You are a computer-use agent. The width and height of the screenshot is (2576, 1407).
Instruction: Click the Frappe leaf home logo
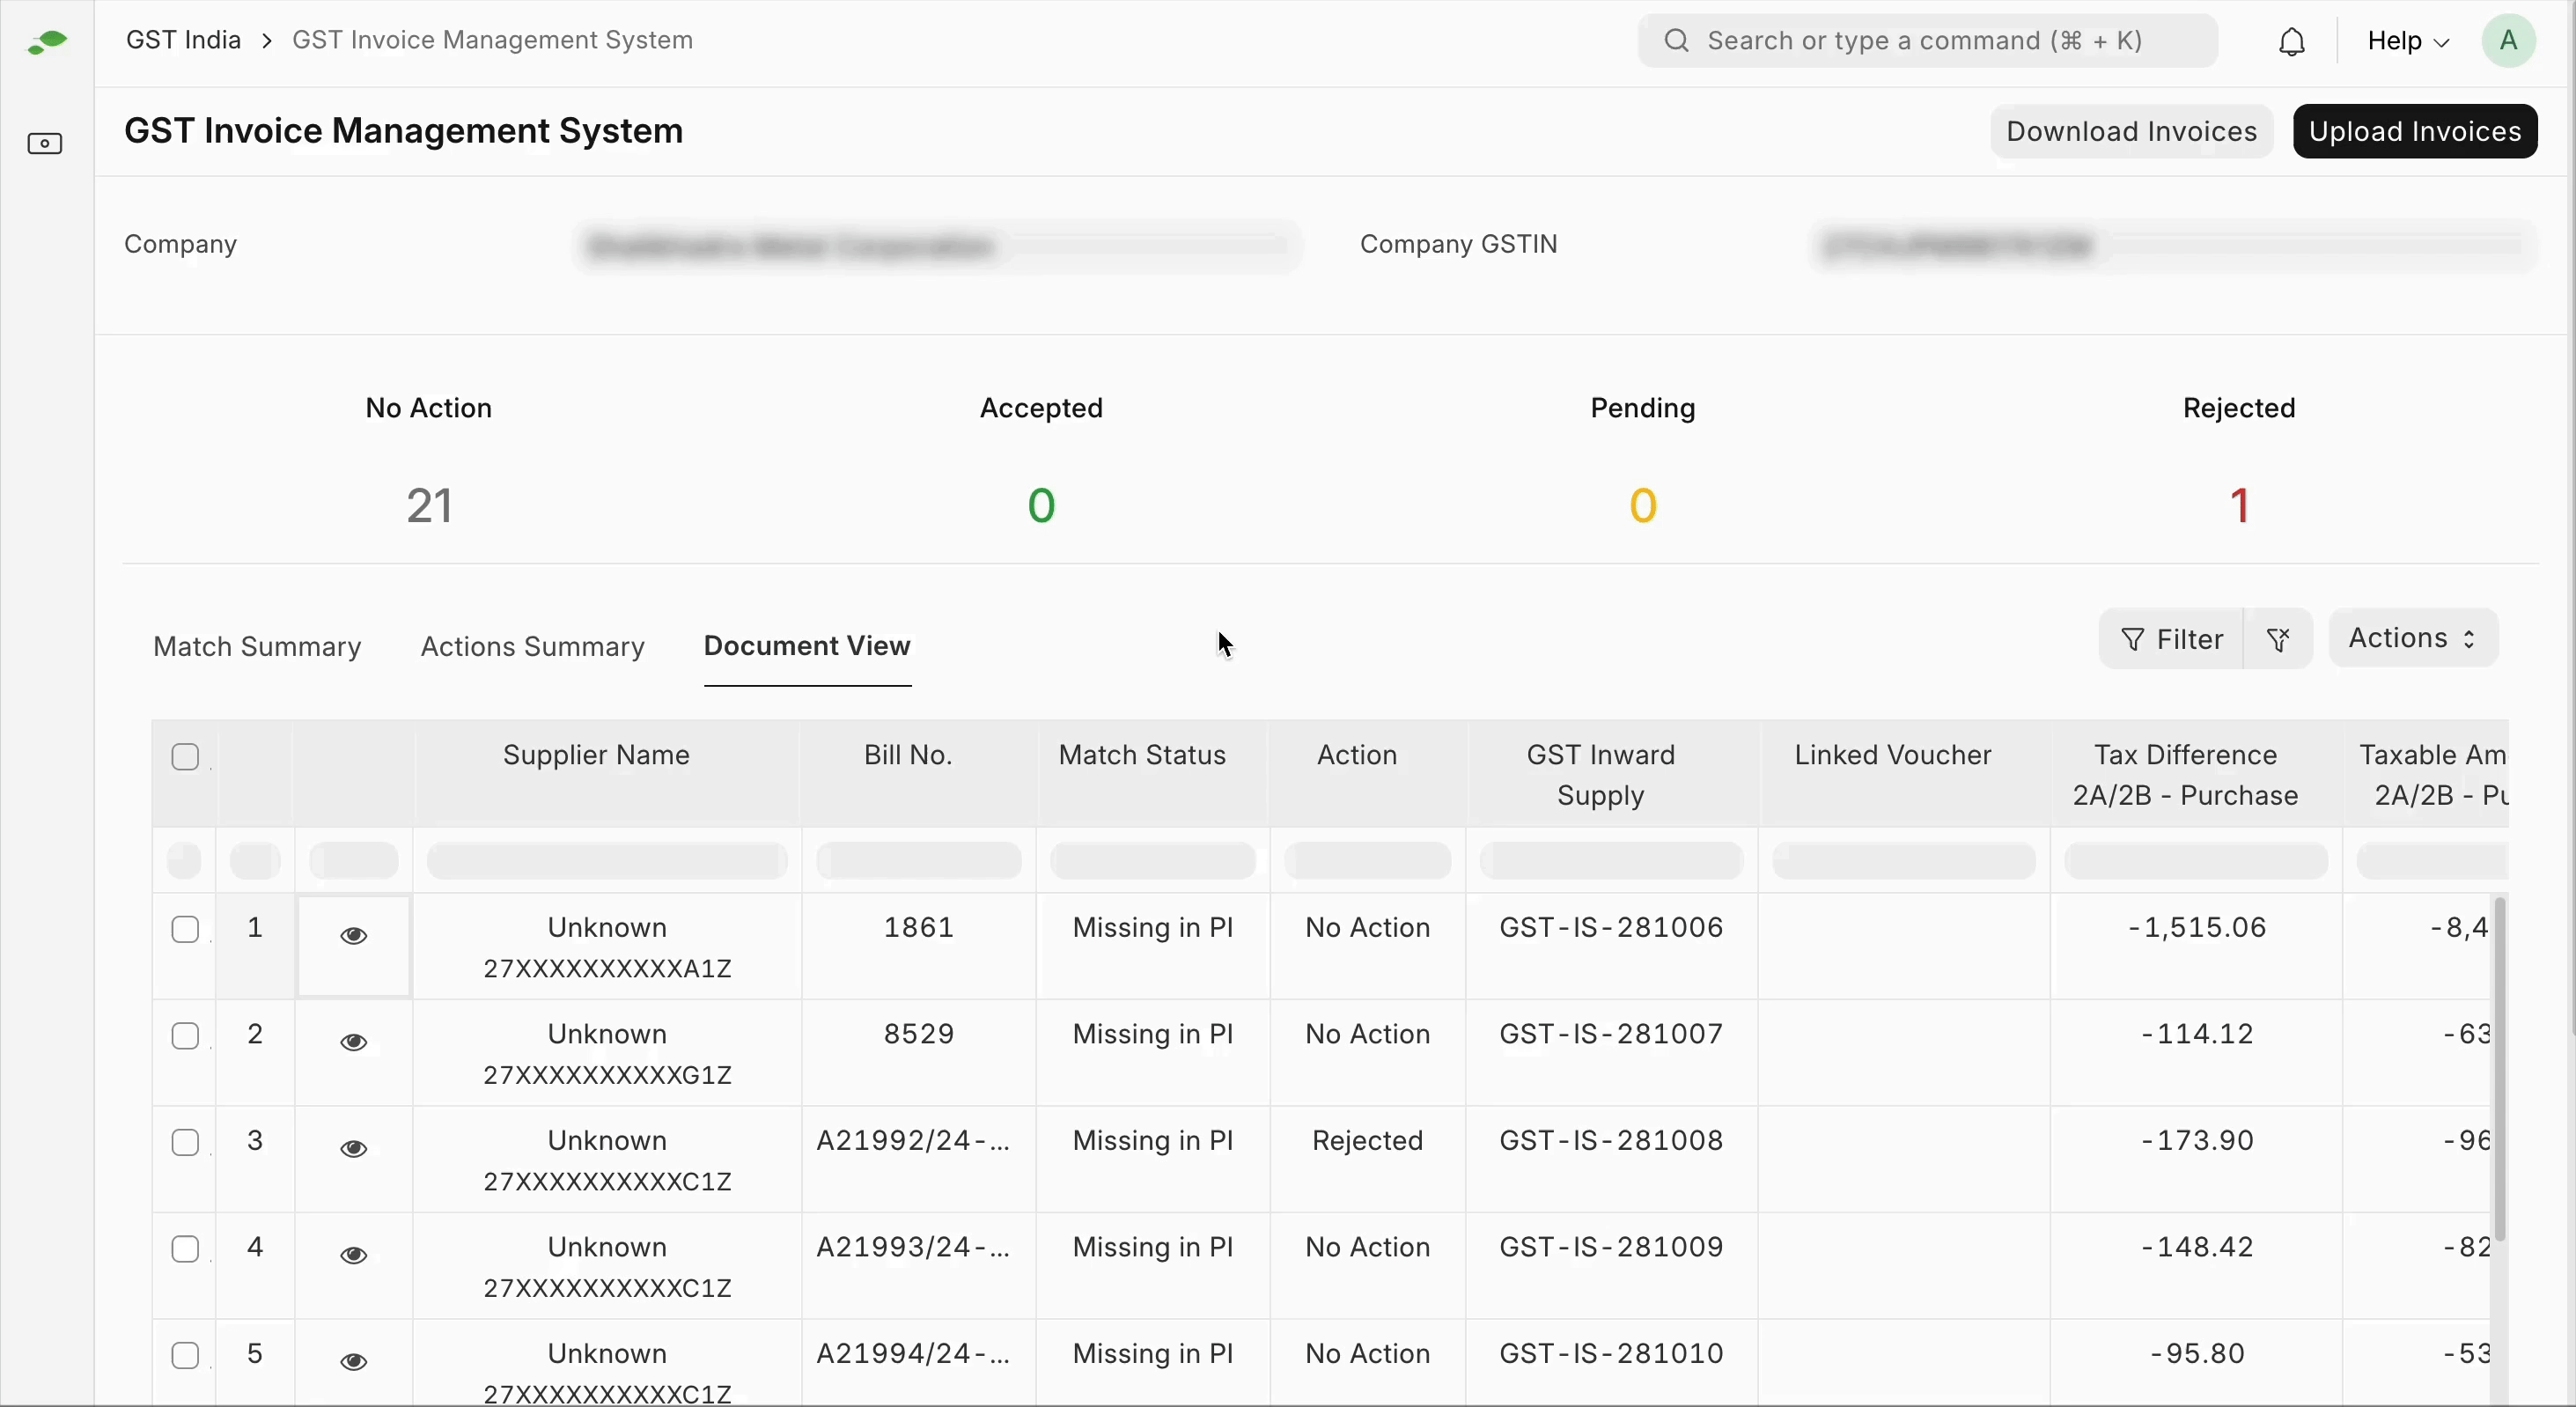click(x=47, y=42)
